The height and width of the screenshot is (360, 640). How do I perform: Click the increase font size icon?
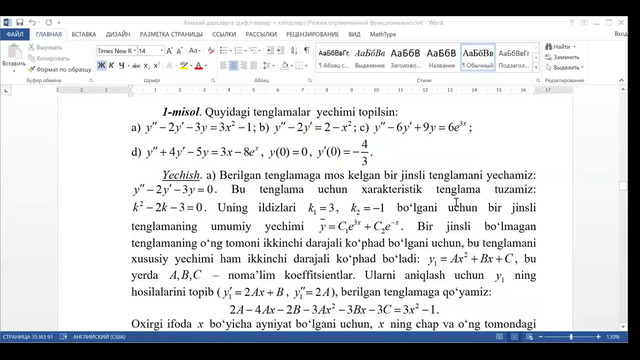click(x=169, y=51)
